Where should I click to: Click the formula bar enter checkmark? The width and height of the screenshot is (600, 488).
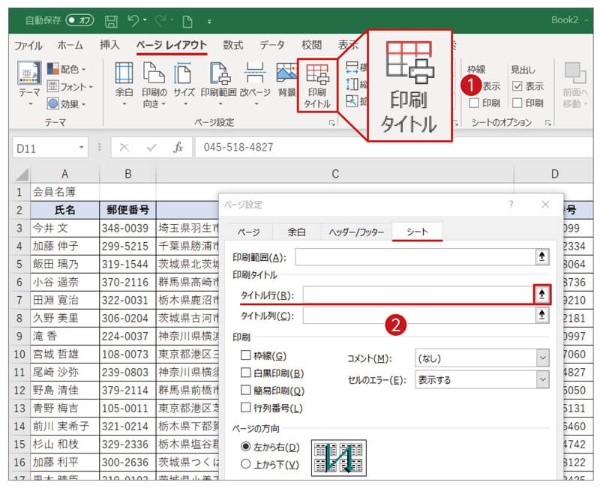[x=152, y=147]
